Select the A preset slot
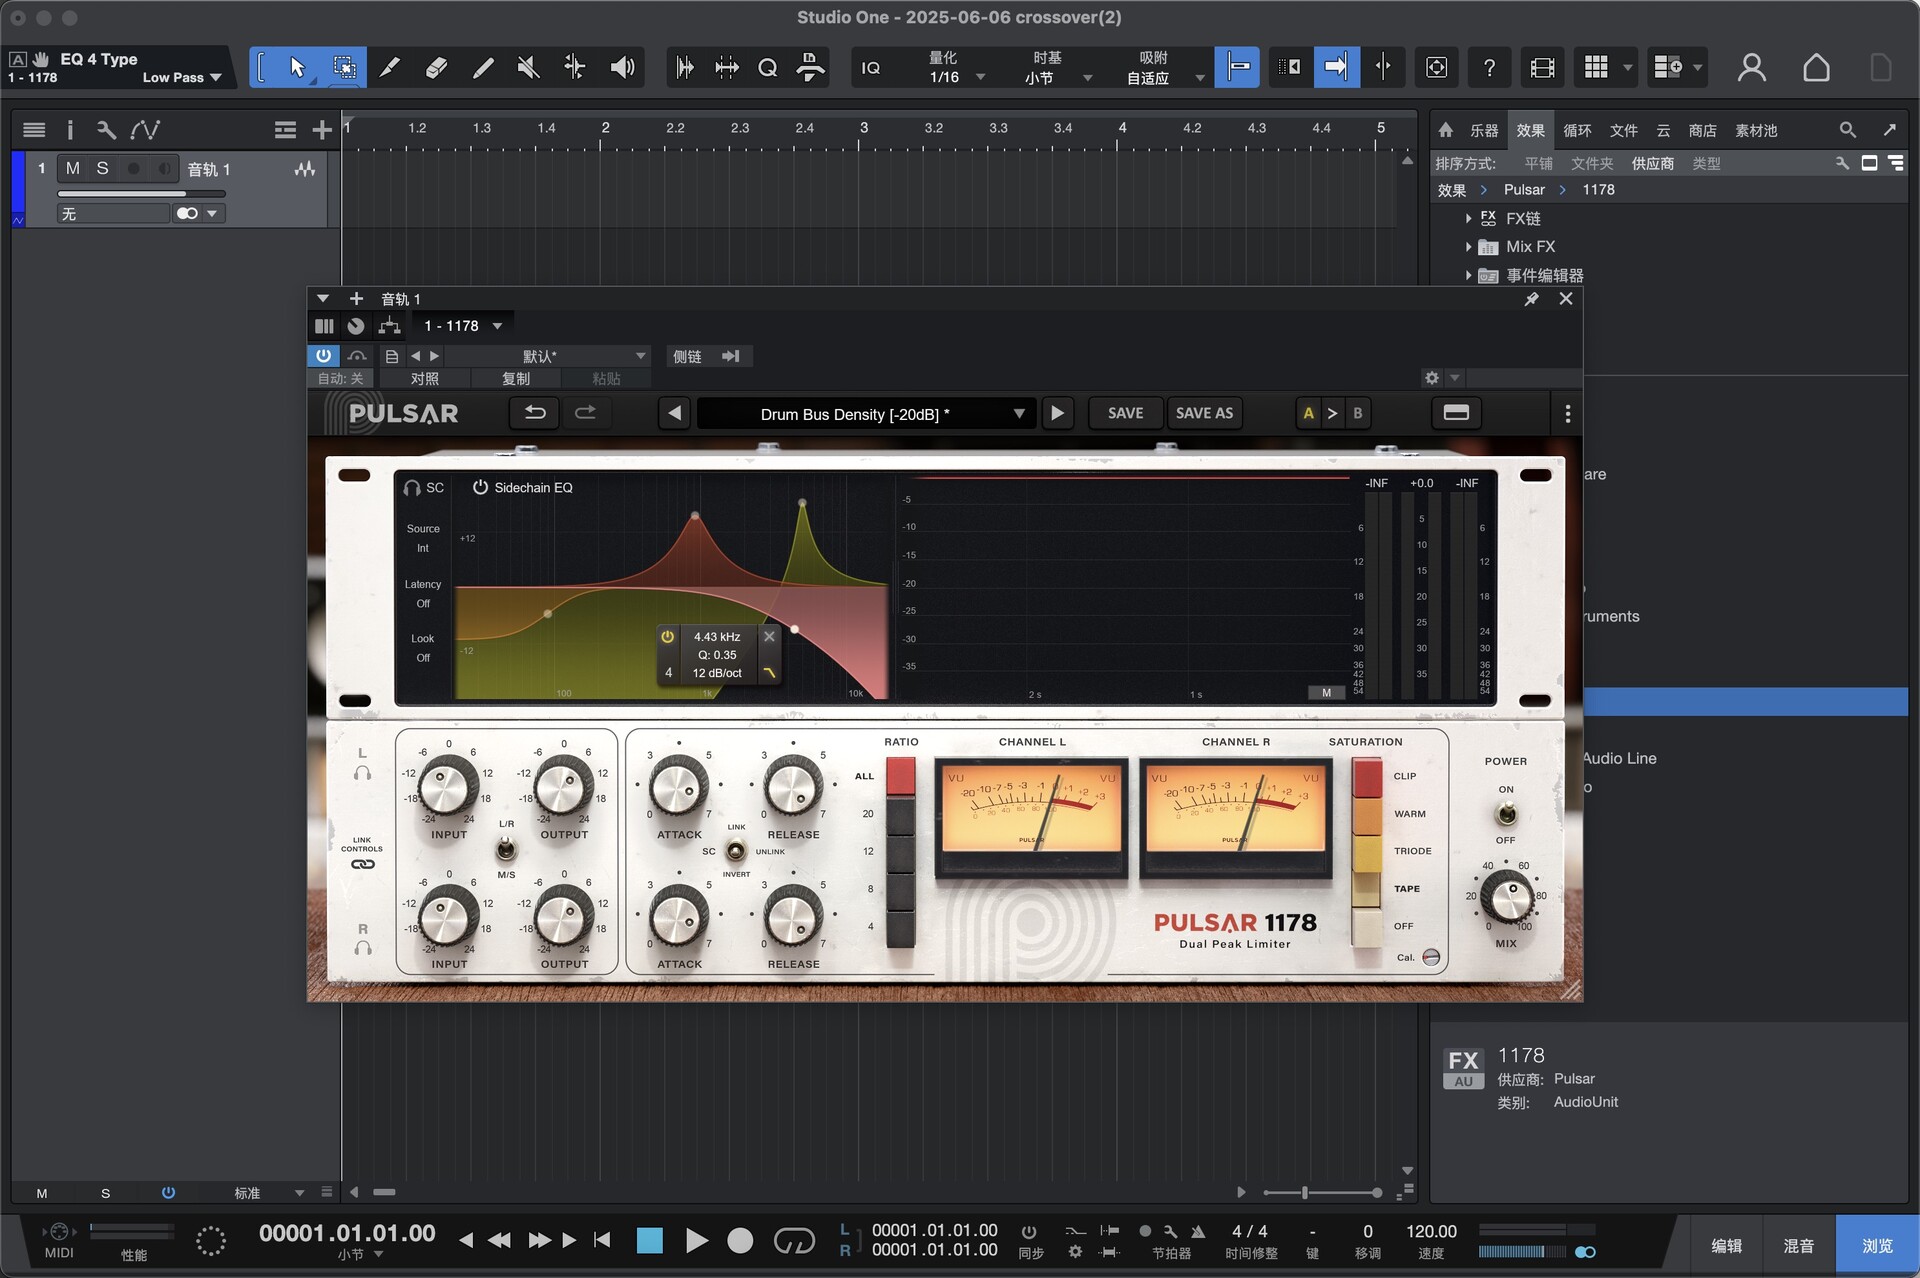The image size is (1920, 1278). 1308,413
